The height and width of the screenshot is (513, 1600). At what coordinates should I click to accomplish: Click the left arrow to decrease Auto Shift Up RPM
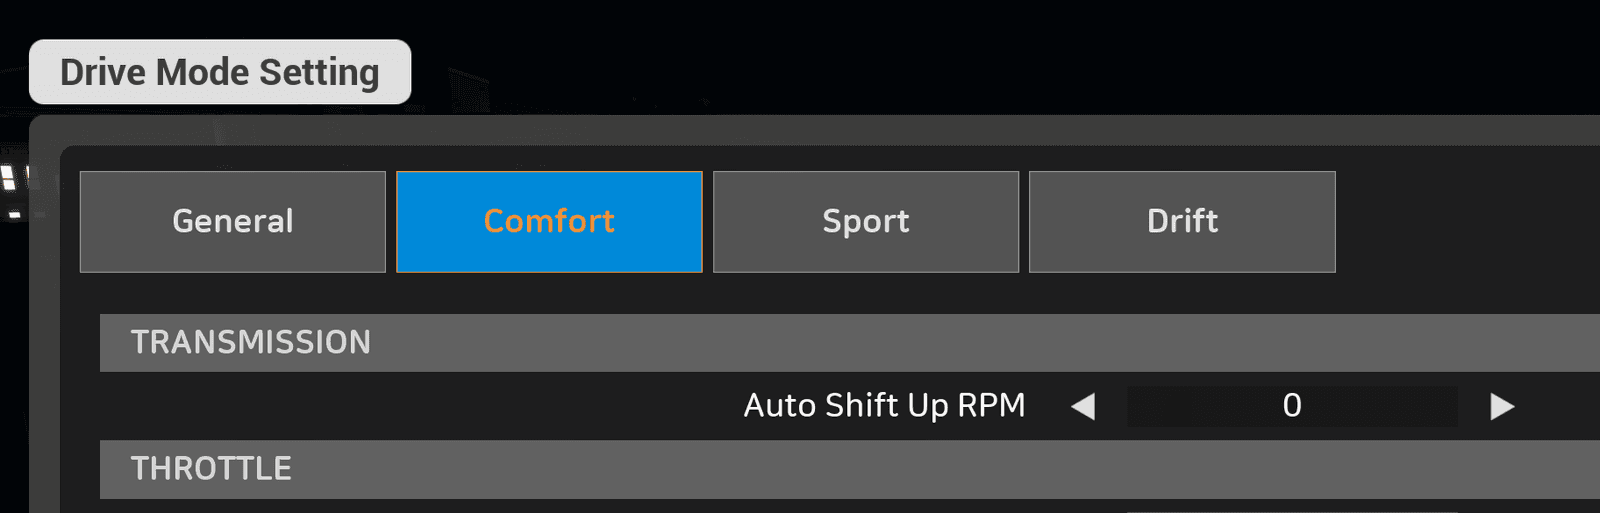click(1083, 406)
